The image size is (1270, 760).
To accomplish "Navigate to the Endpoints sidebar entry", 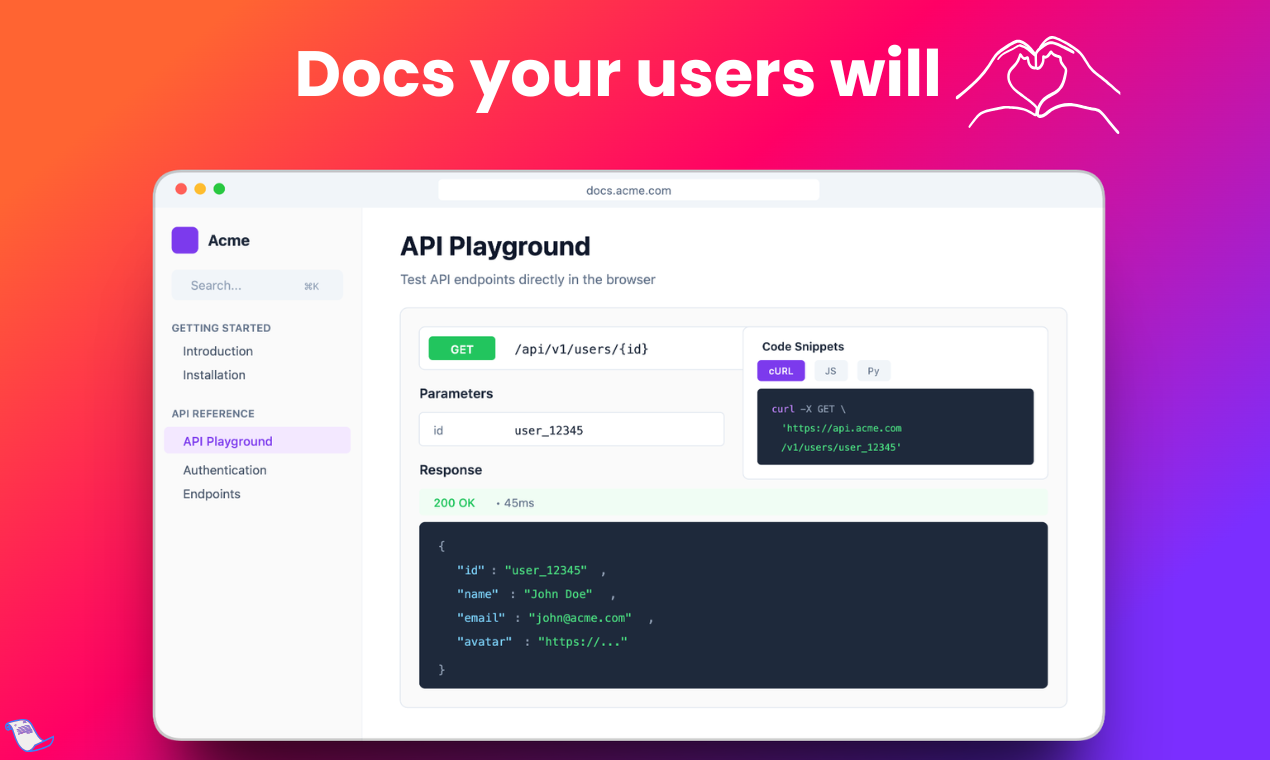I will point(211,494).
